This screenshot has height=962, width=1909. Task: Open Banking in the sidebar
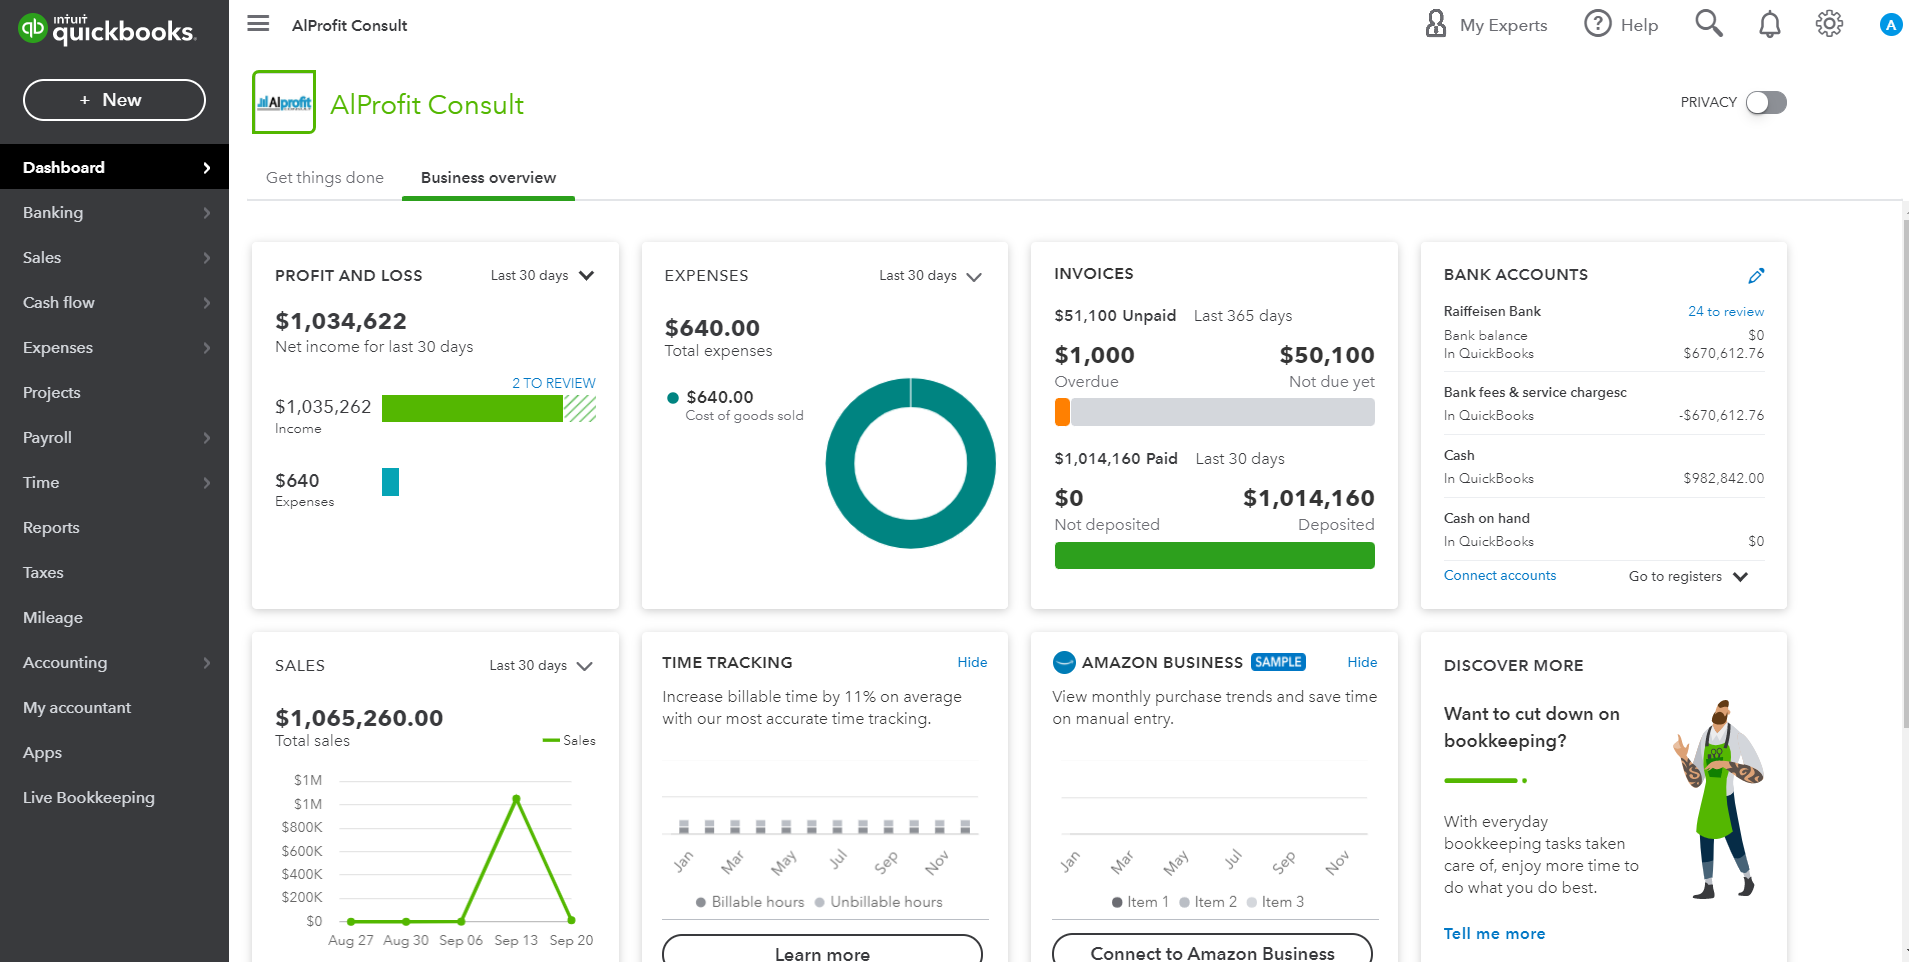tap(54, 213)
